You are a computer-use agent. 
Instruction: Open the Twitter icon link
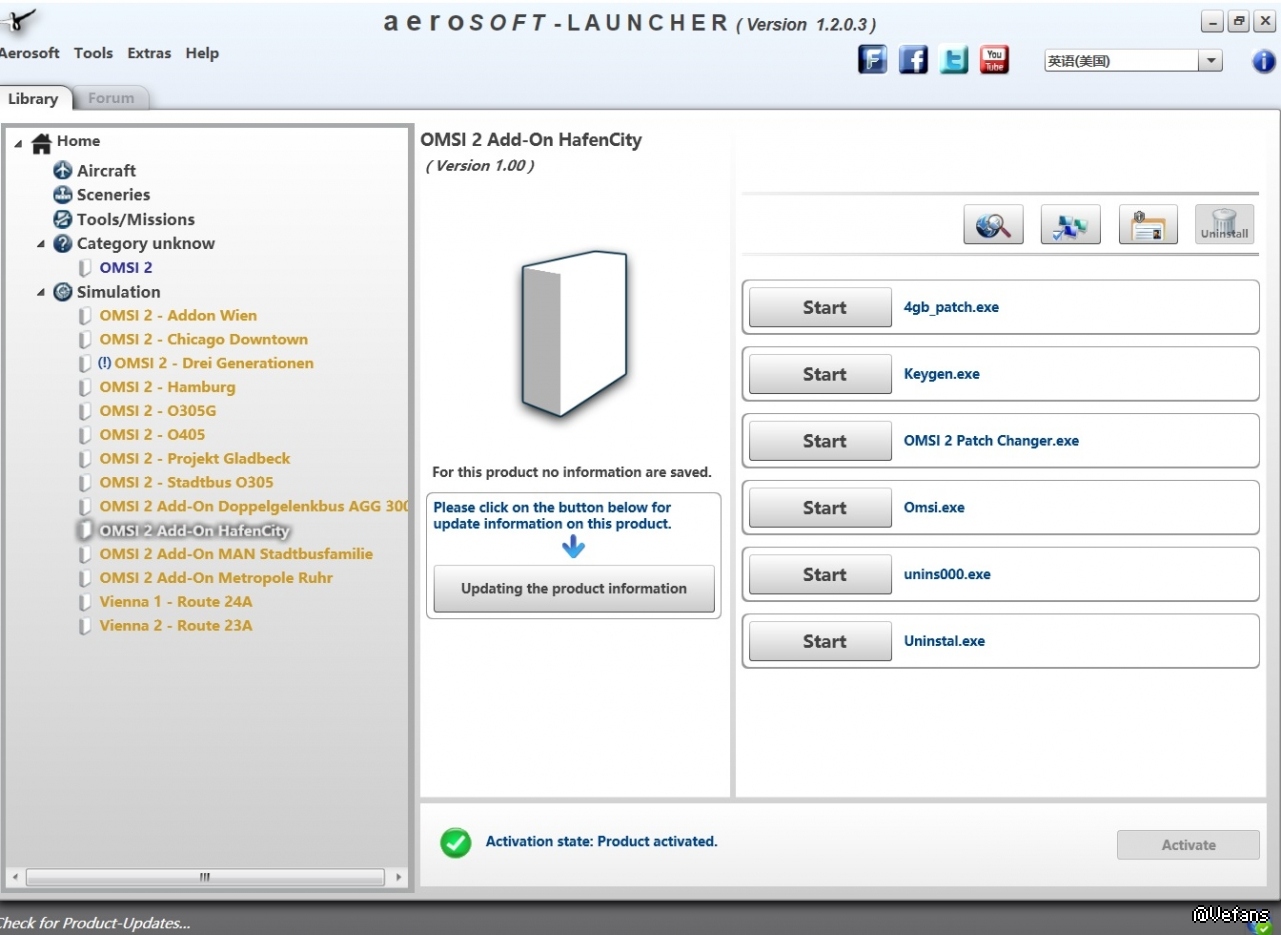tap(954, 60)
